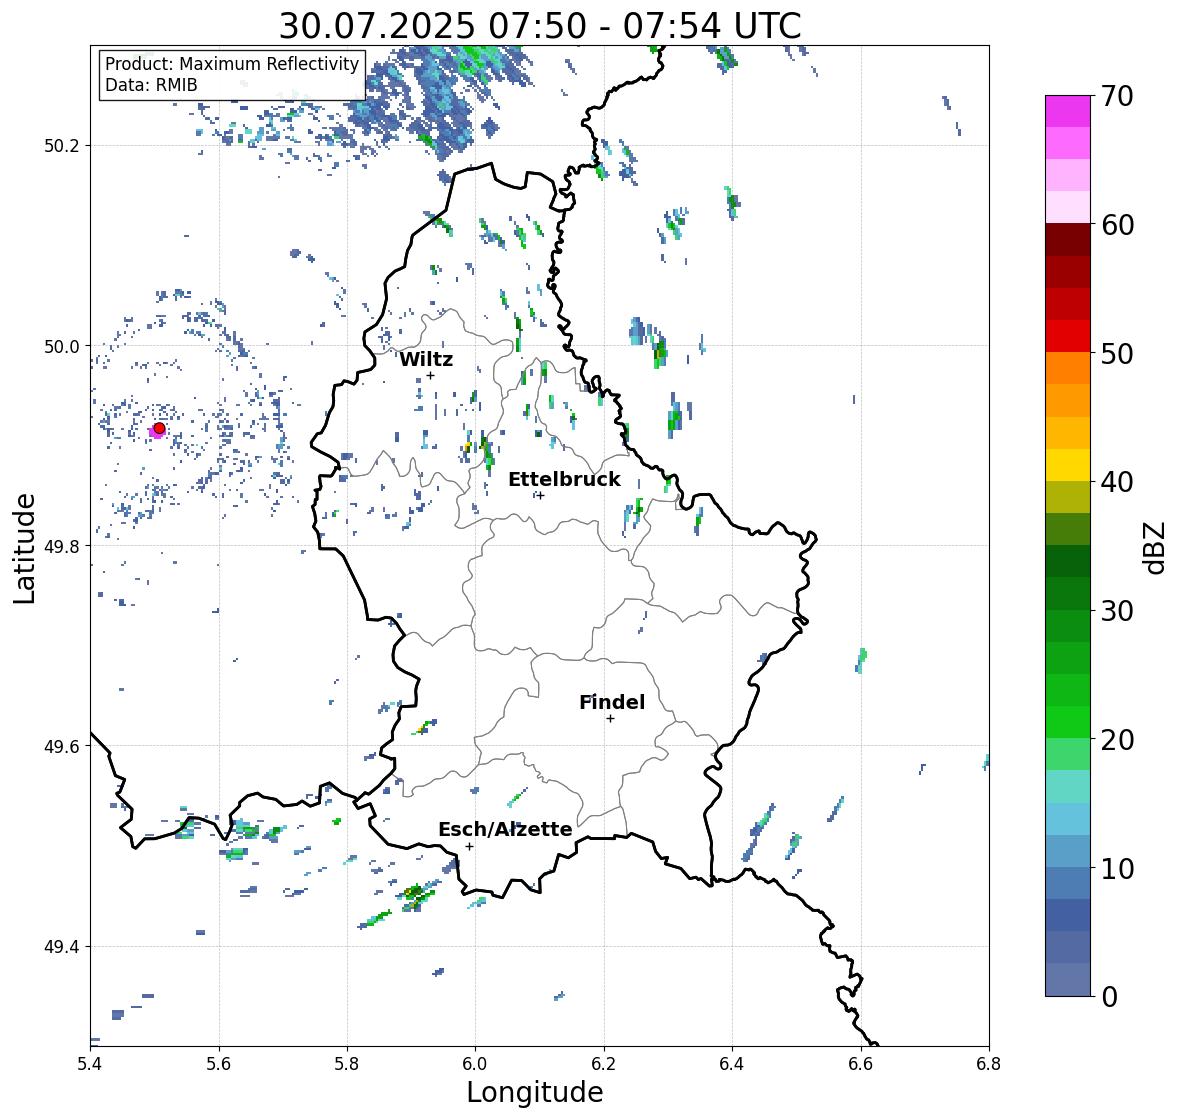This screenshot has height=1117, width=1179.
Task: Click the 6.2 longitude tick label
Action: click(604, 1063)
